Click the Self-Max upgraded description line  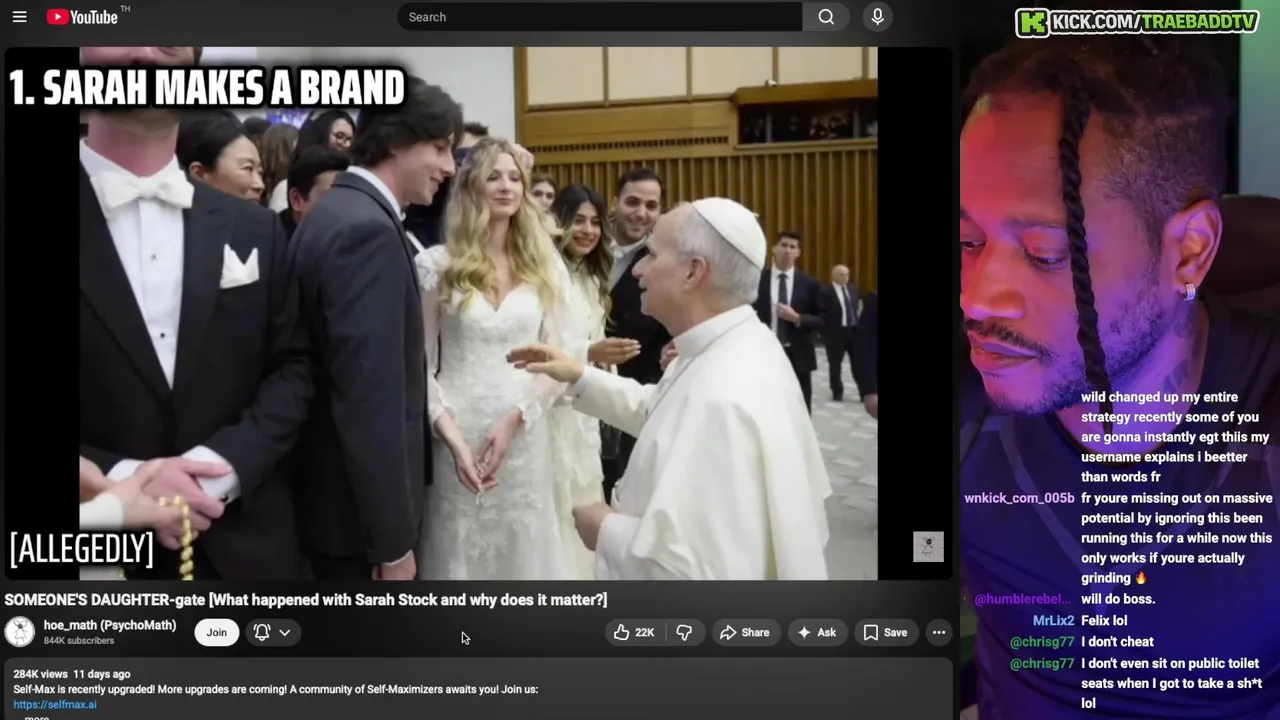pyautogui.click(x=276, y=689)
